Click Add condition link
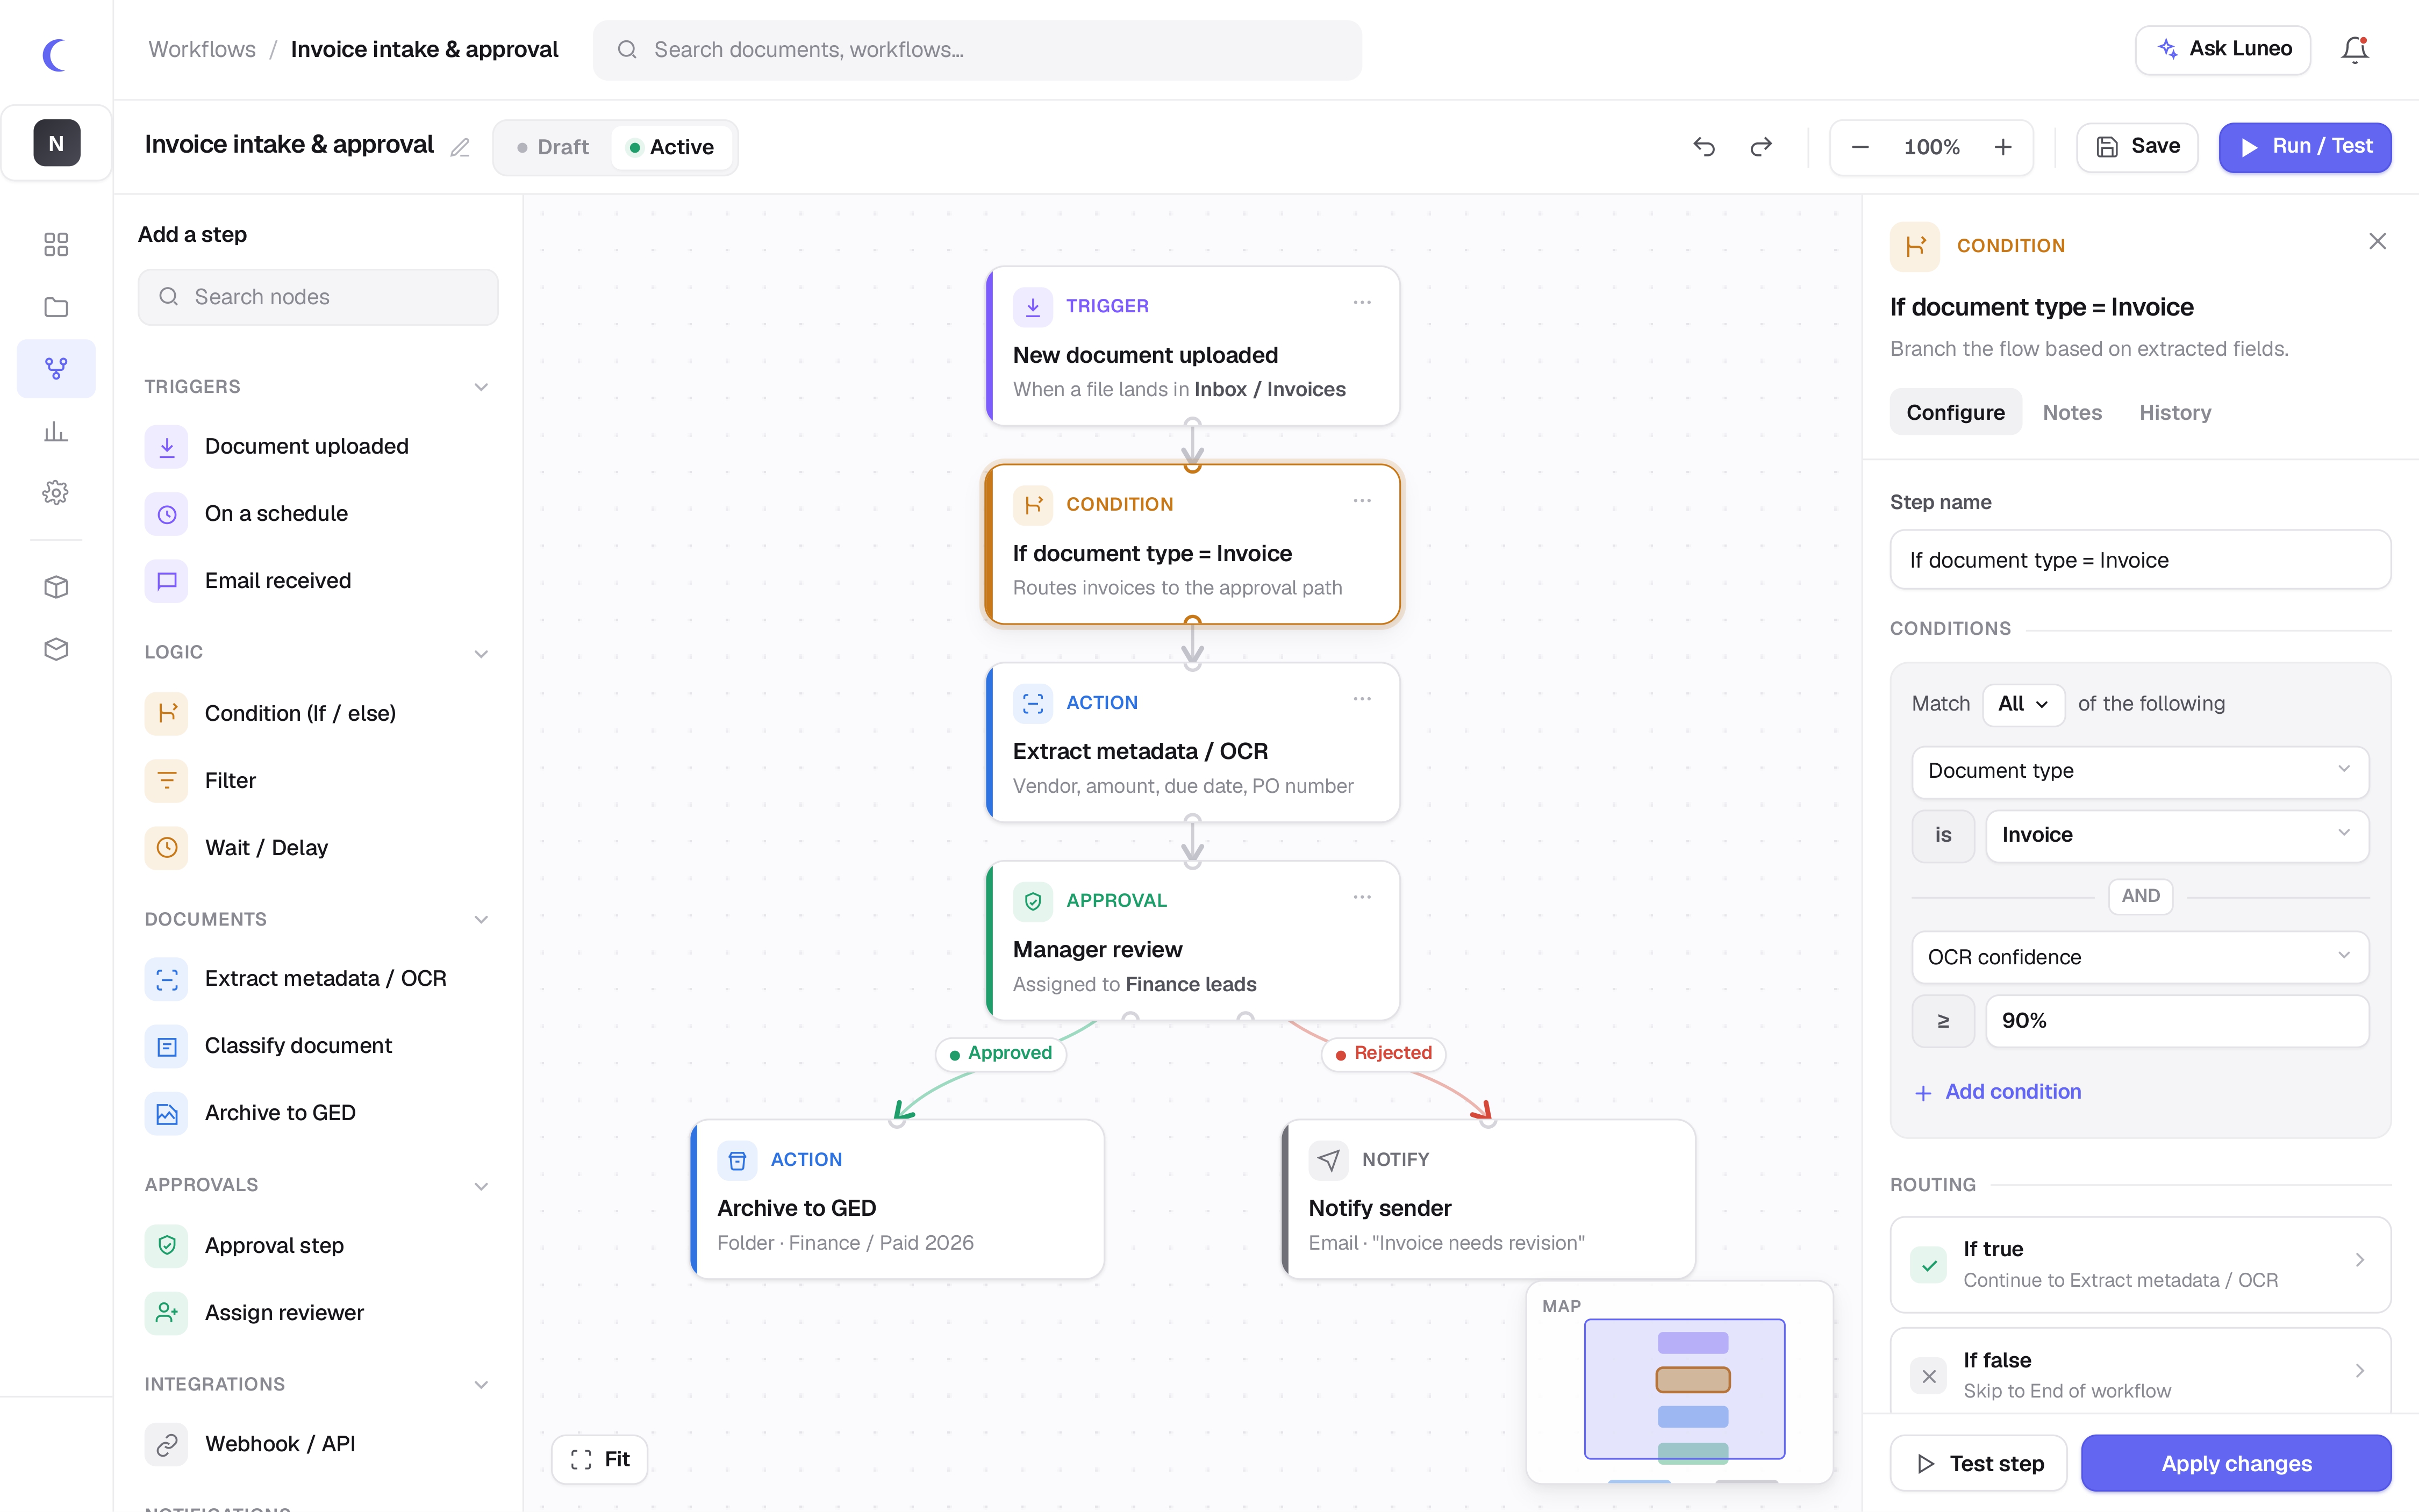This screenshot has width=2419, height=1512. pos(1997,1092)
